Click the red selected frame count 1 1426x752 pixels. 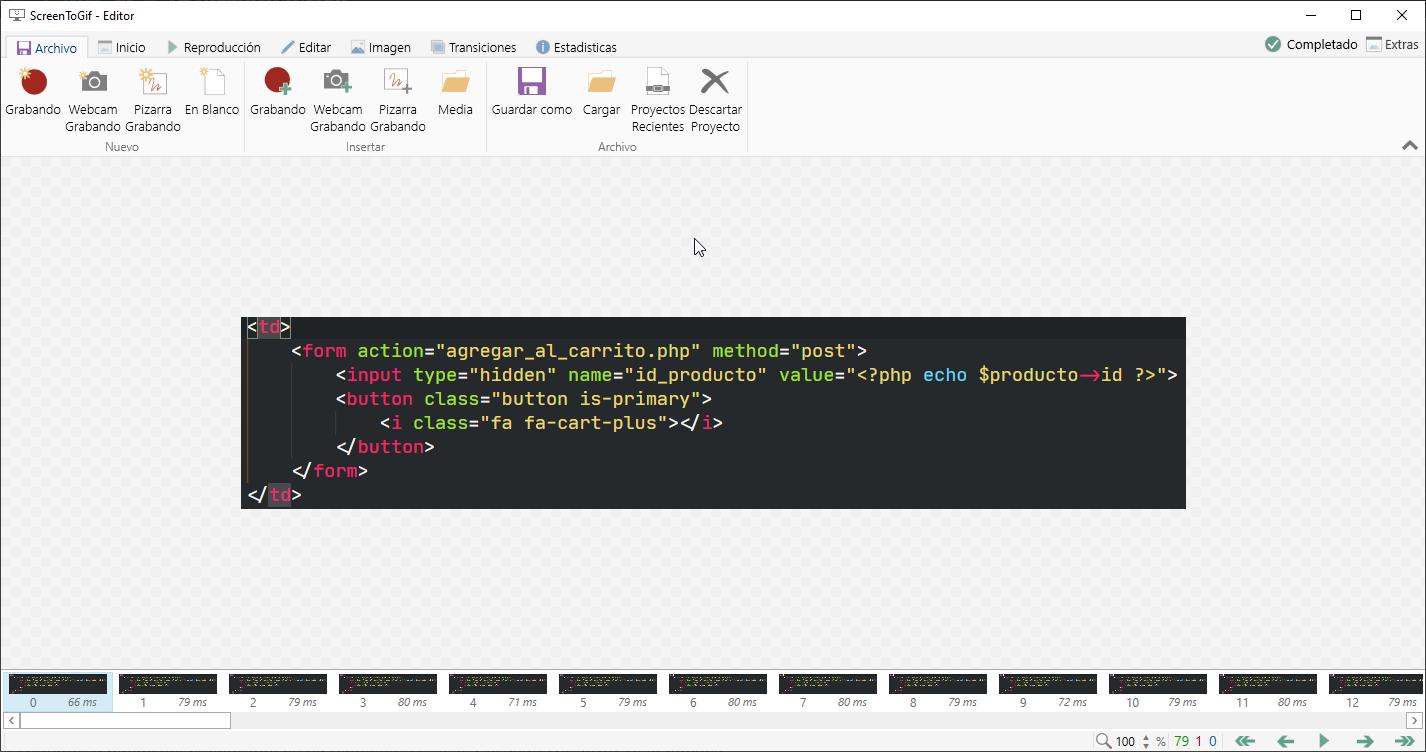1199,742
